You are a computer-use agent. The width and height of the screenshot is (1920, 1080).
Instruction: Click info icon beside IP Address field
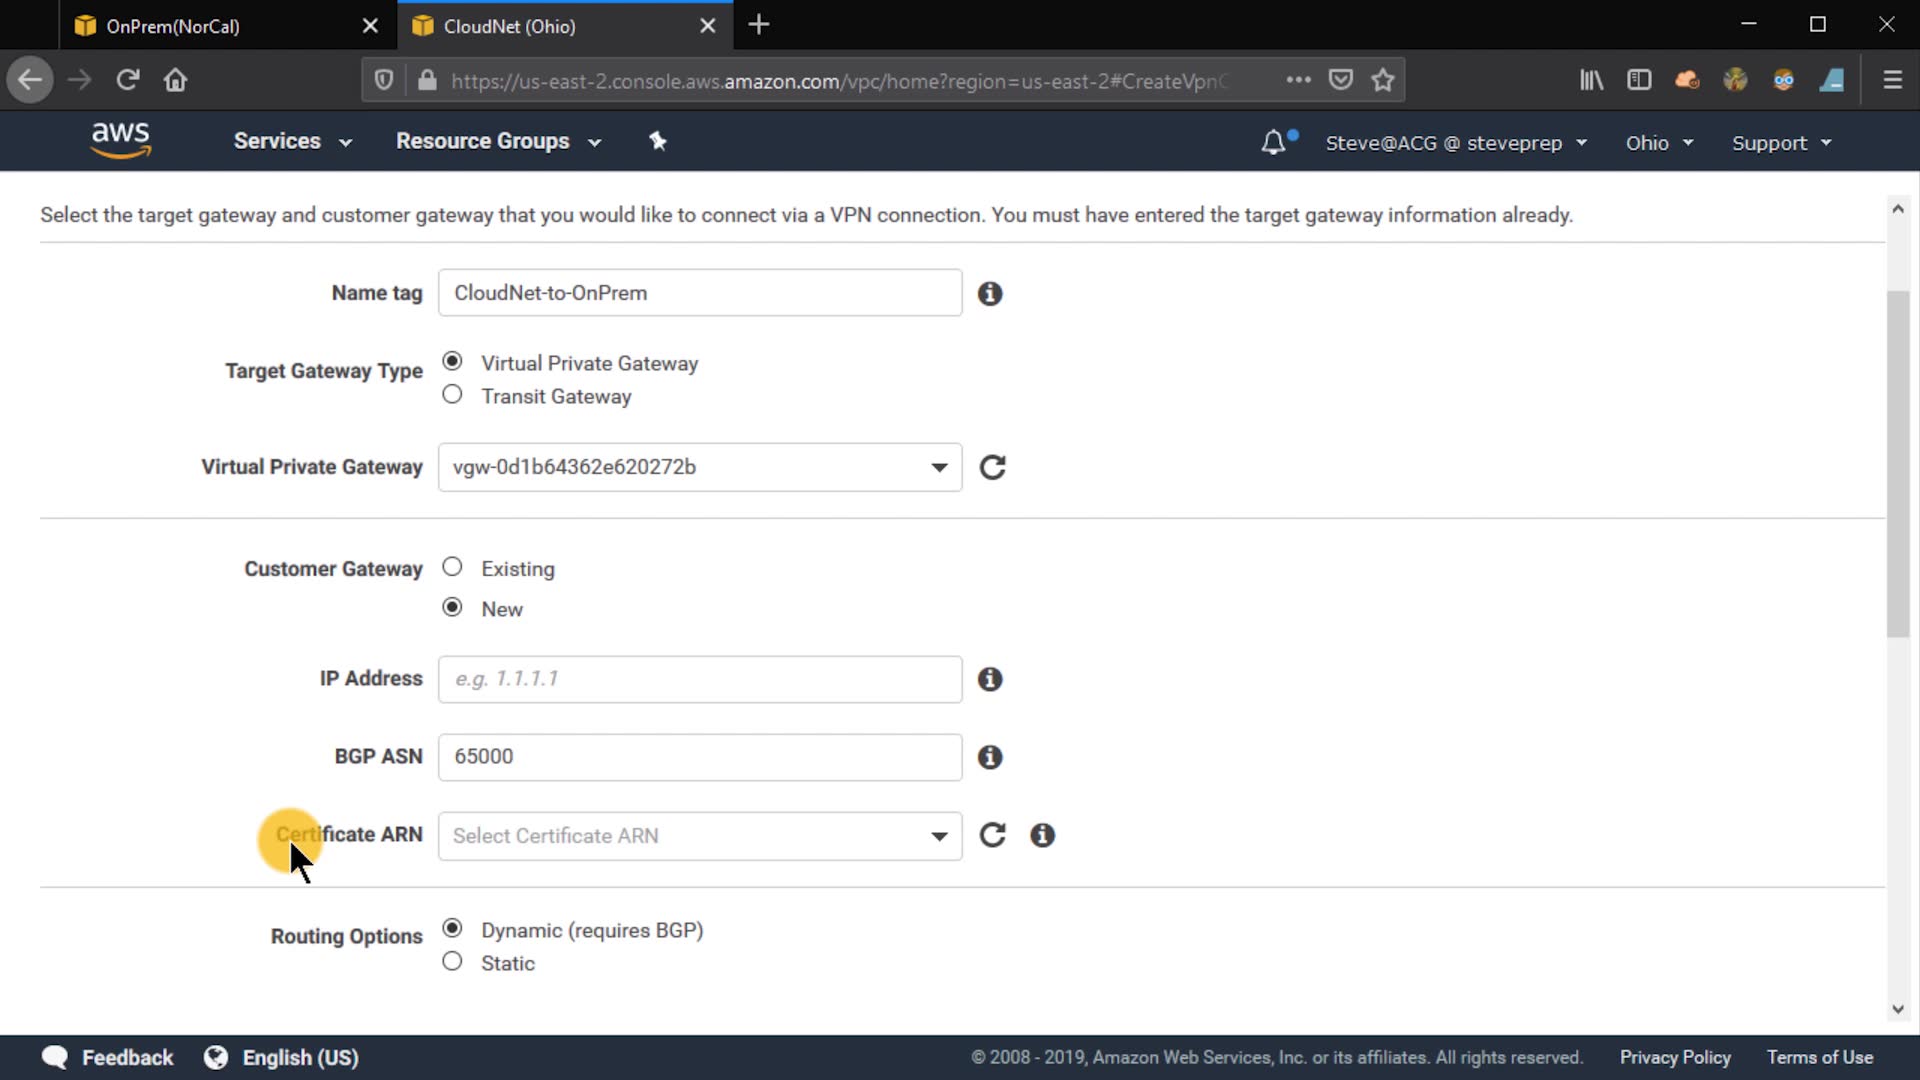pyautogui.click(x=990, y=679)
